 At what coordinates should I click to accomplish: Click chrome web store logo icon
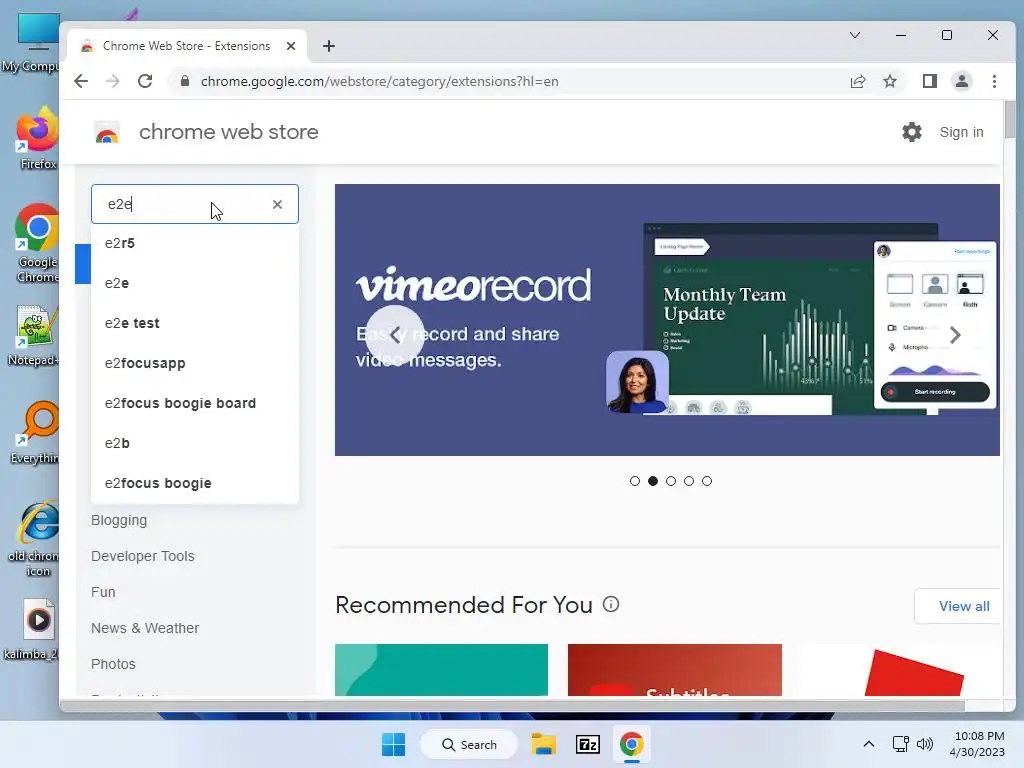pyautogui.click(x=107, y=133)
